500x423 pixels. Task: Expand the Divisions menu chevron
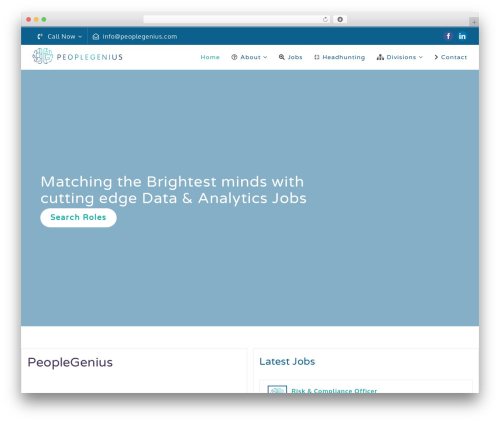click(x=421, y=57)
